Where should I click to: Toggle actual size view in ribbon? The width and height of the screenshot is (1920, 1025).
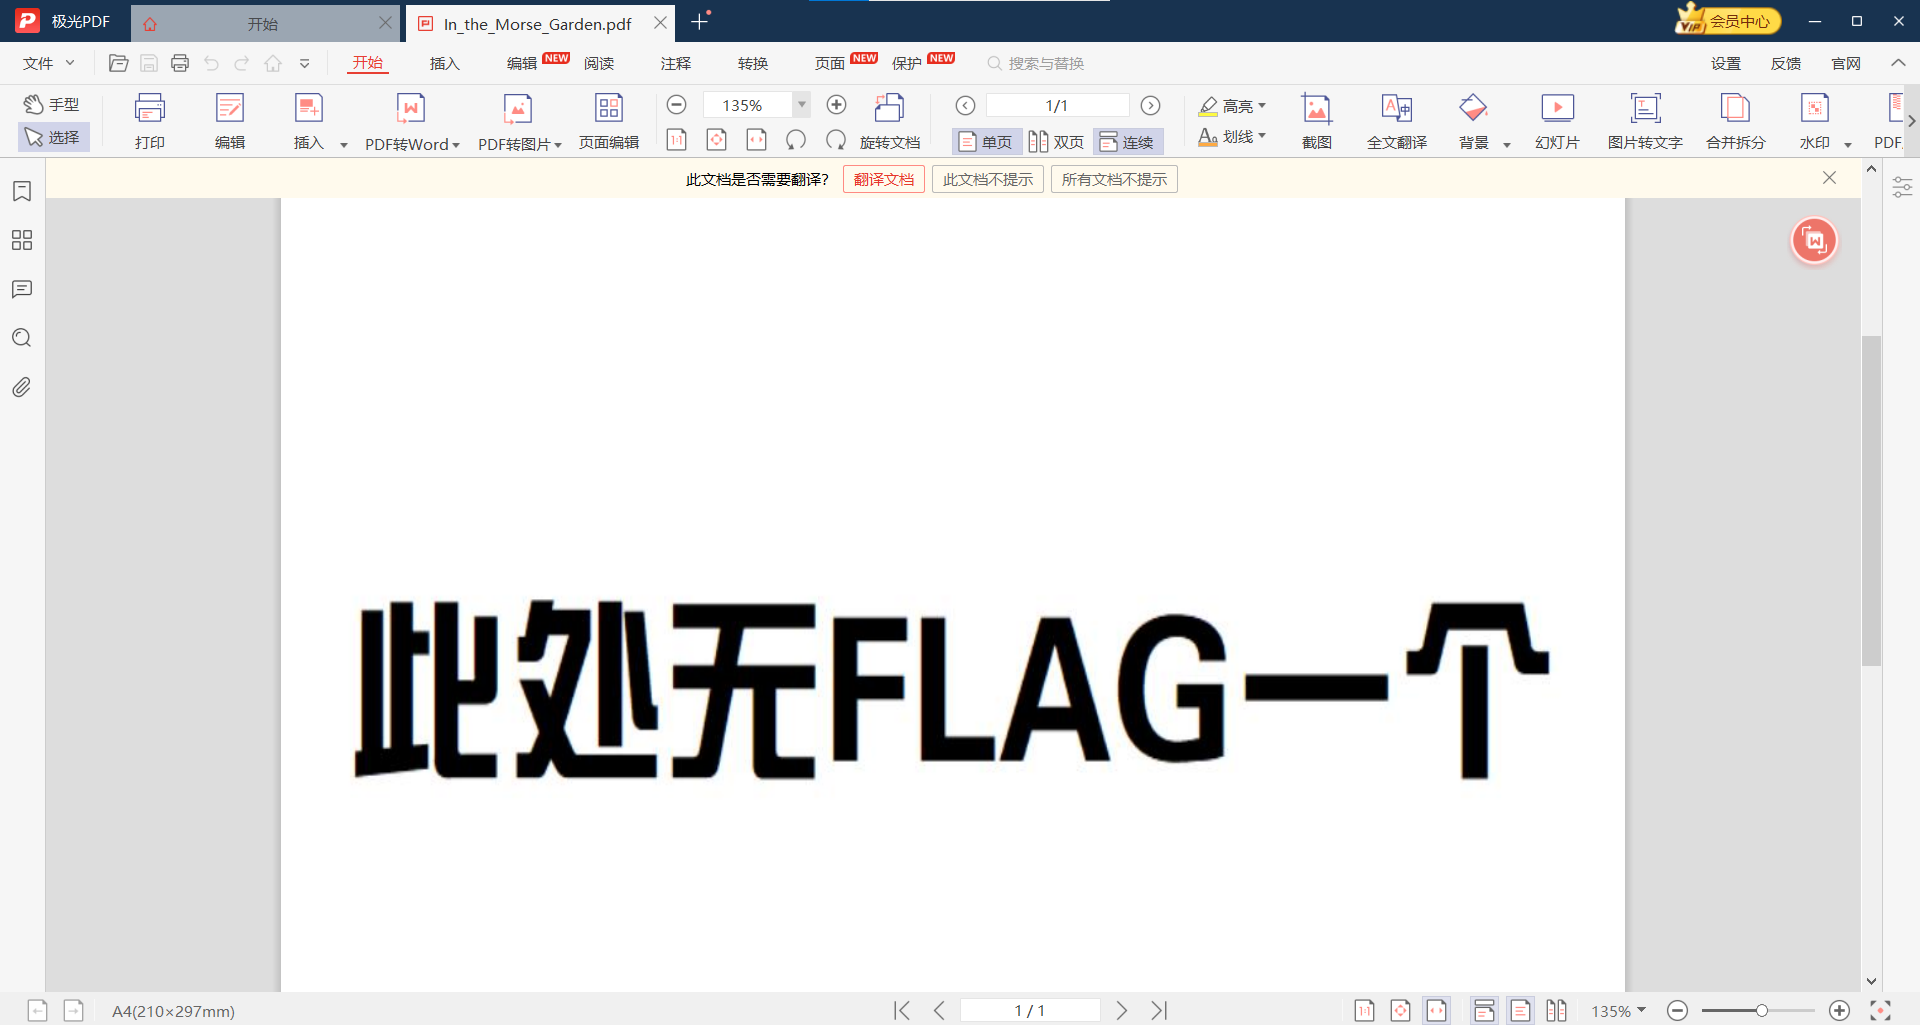(x=677, y=140)
